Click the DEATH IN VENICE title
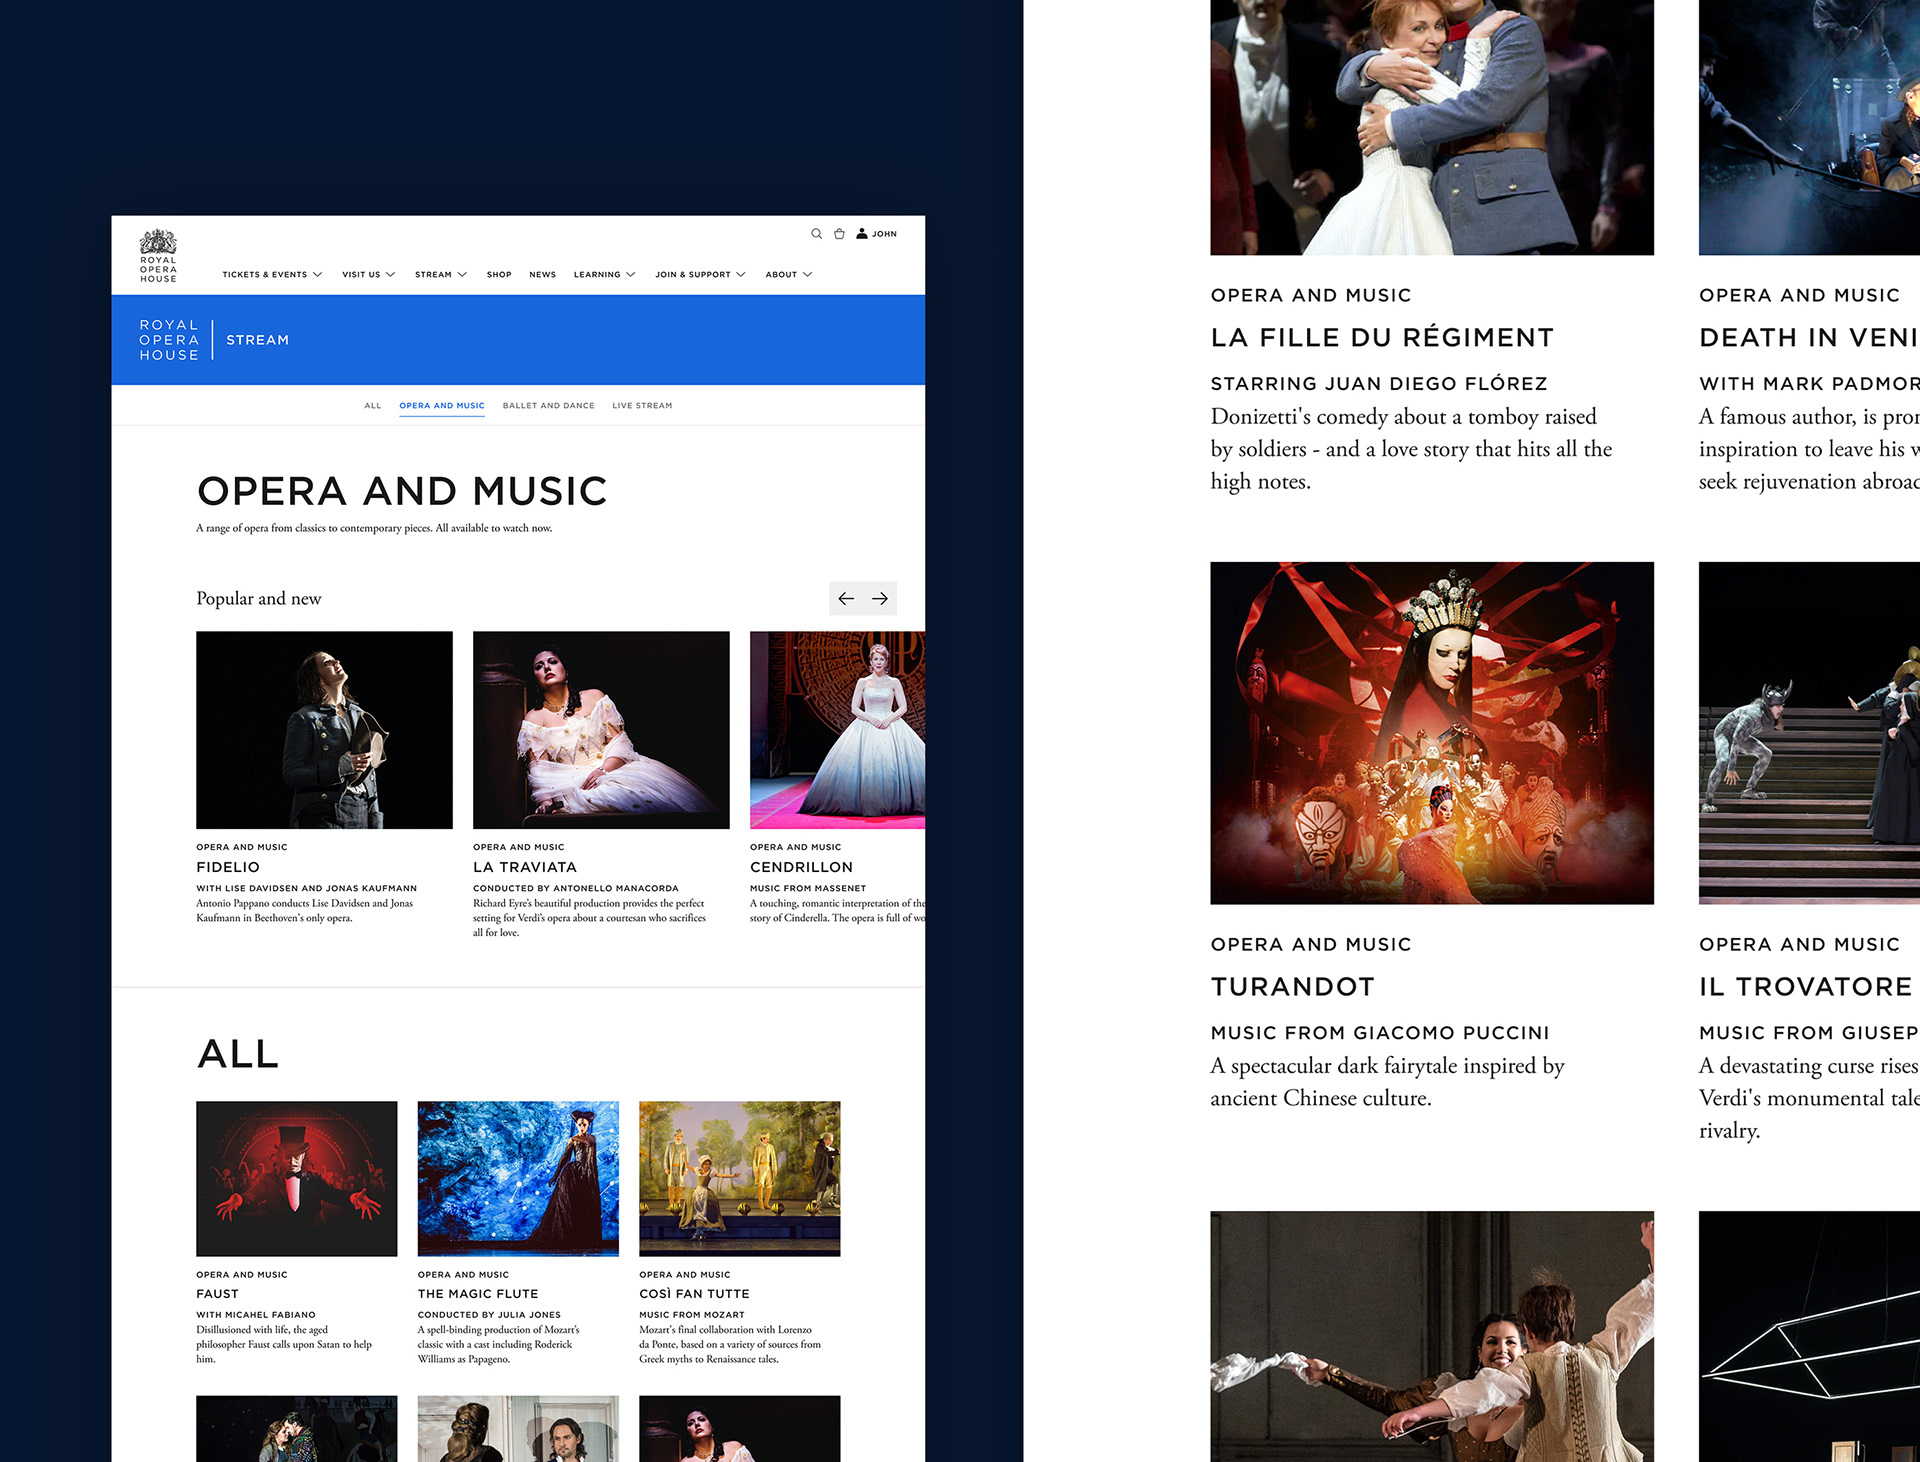The image size is (1920, 1462). [1809, 338]
